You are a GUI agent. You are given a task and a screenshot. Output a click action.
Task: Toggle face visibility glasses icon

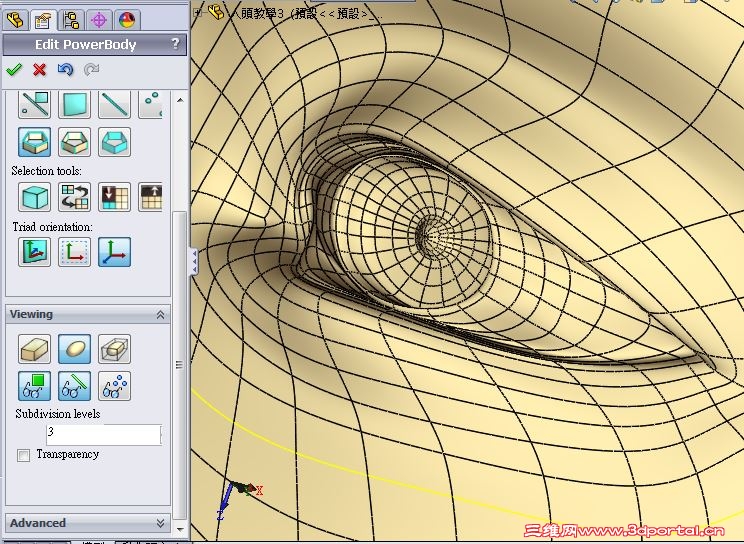pos(34,386)
